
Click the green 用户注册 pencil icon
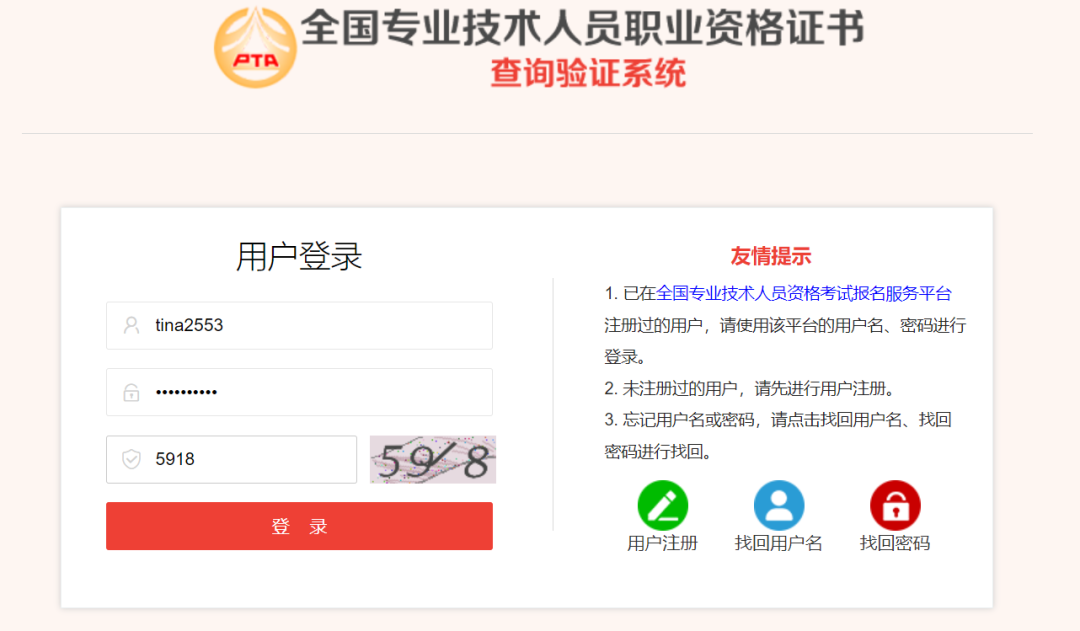pos(663,506)
